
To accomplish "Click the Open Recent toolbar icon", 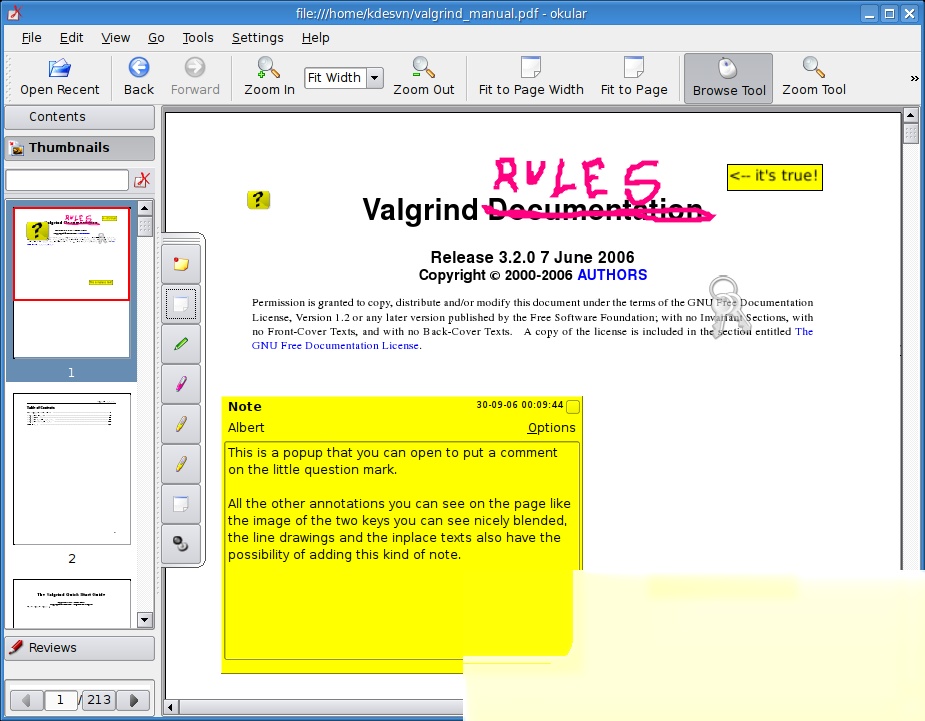I will (x=60, y=68).
